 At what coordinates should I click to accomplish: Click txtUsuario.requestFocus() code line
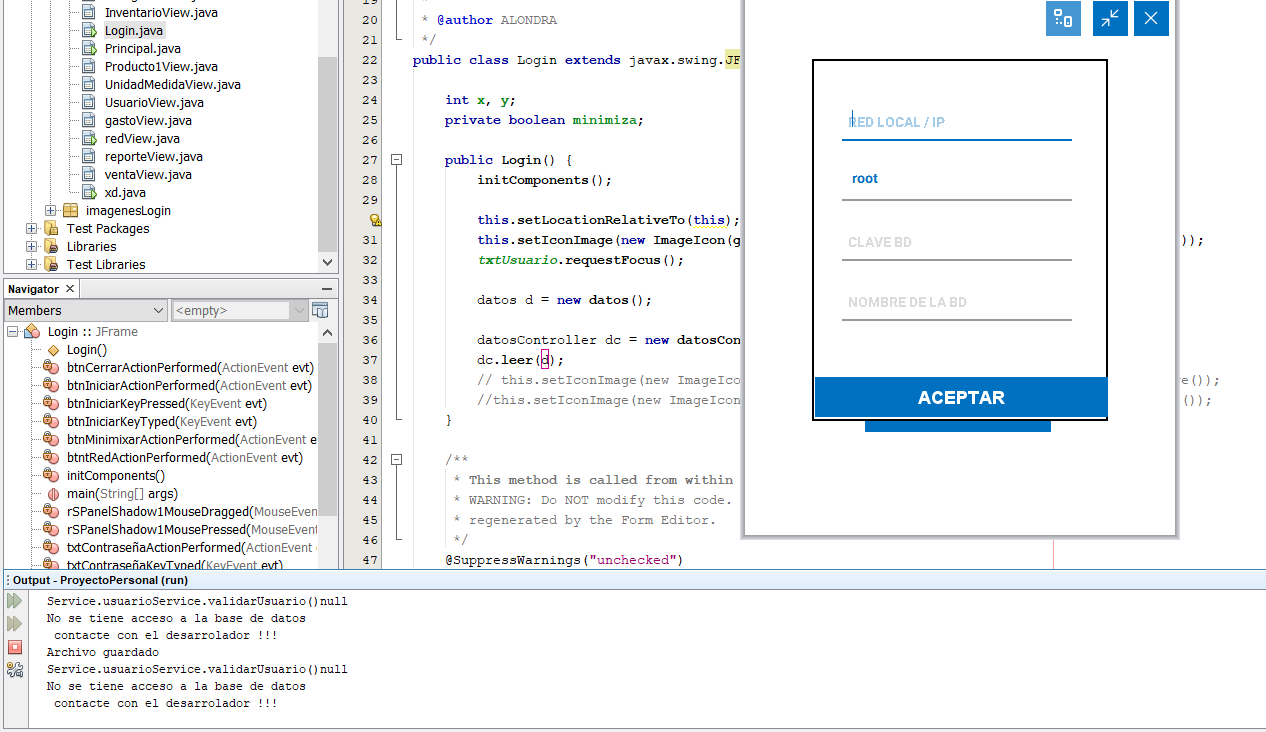[x=580, y=260]
